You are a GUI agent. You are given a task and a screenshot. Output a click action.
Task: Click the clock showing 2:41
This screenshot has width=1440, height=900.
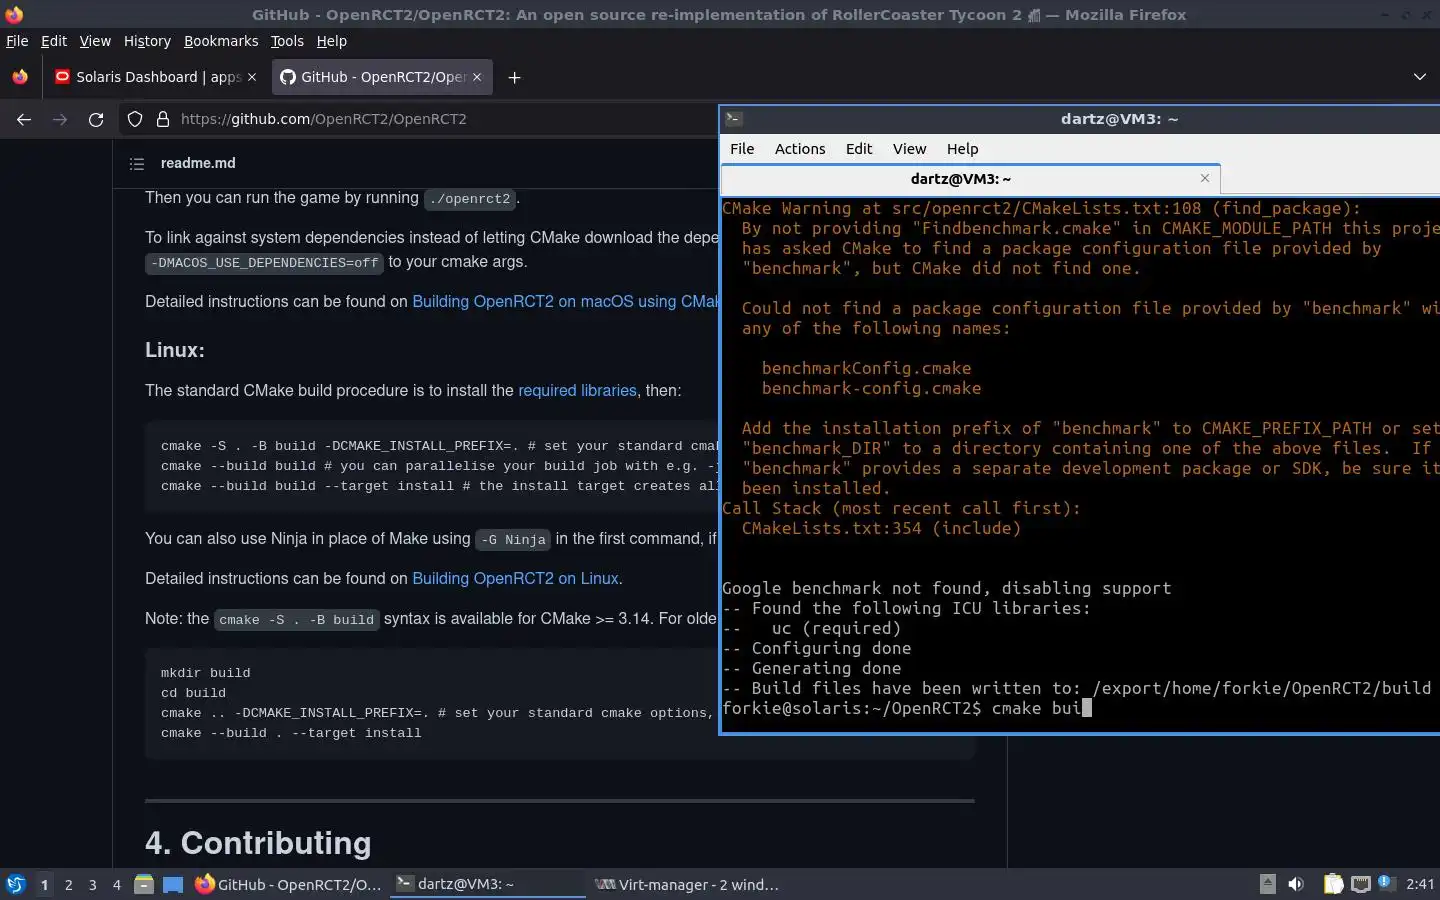coord(1420,884)
